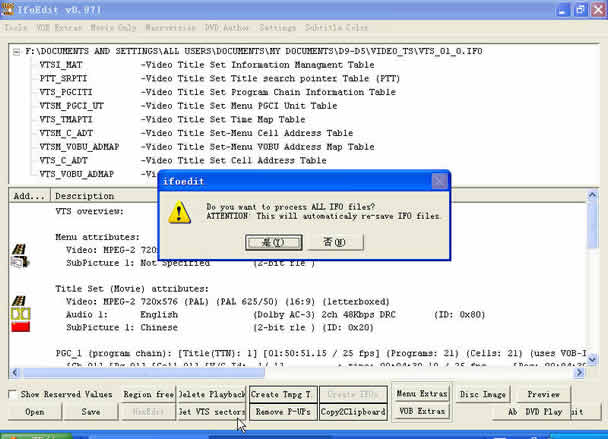Click the Save button
The image size is (608, 439).
click(91, 412)
